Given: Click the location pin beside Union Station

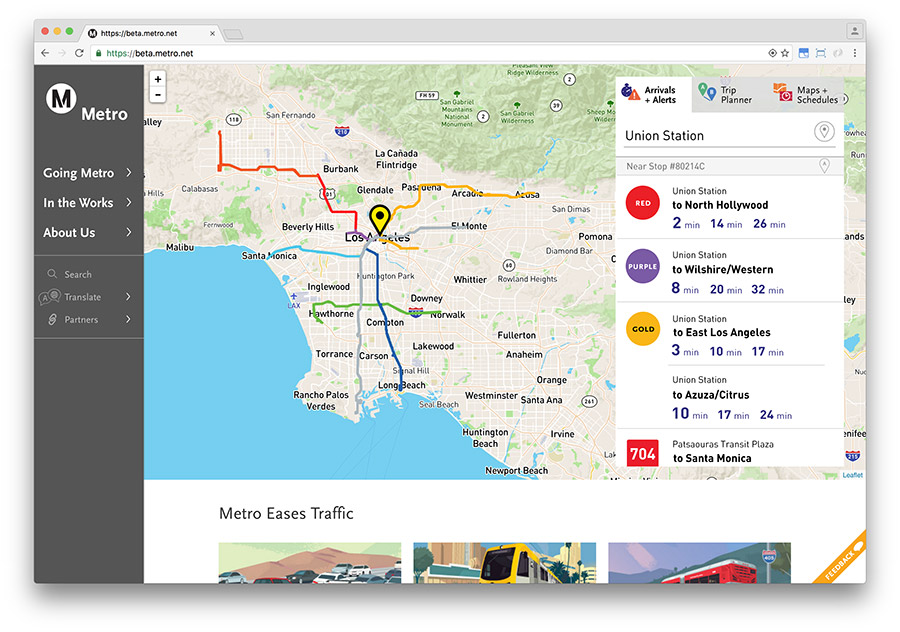Looking at the screenshot, I should coord(824,131).
